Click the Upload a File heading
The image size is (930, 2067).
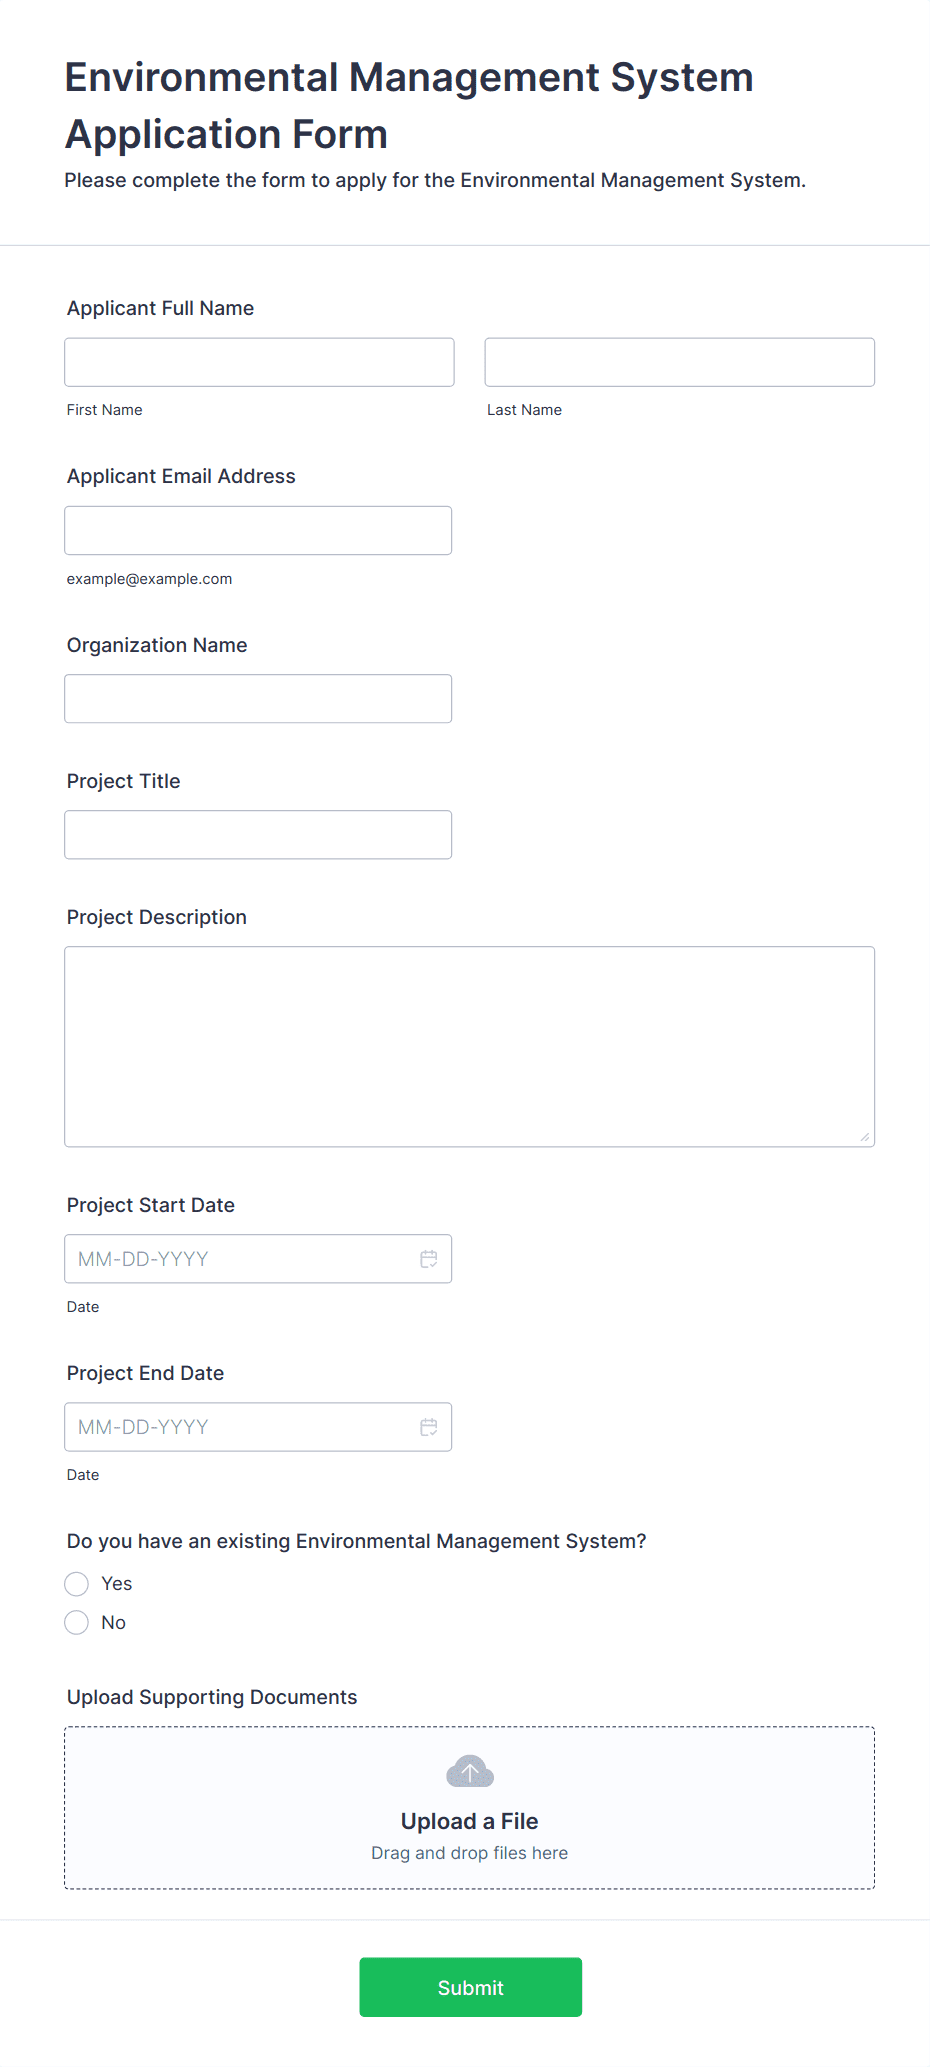tap(469, 1821)
